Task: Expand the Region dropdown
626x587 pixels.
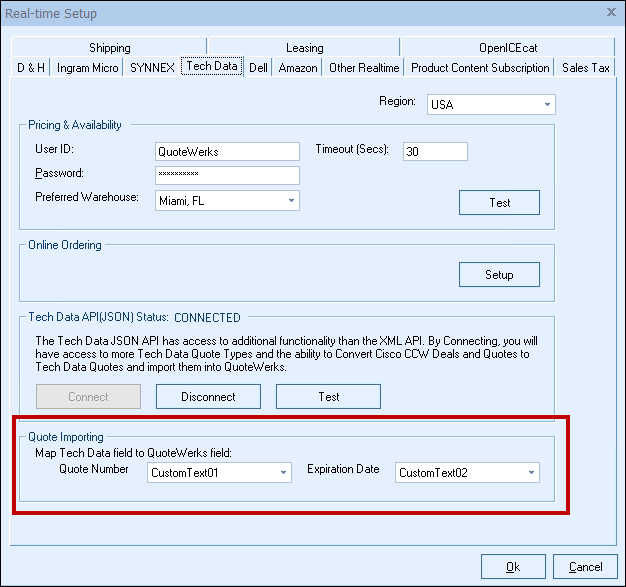Action: pos(491,105)
